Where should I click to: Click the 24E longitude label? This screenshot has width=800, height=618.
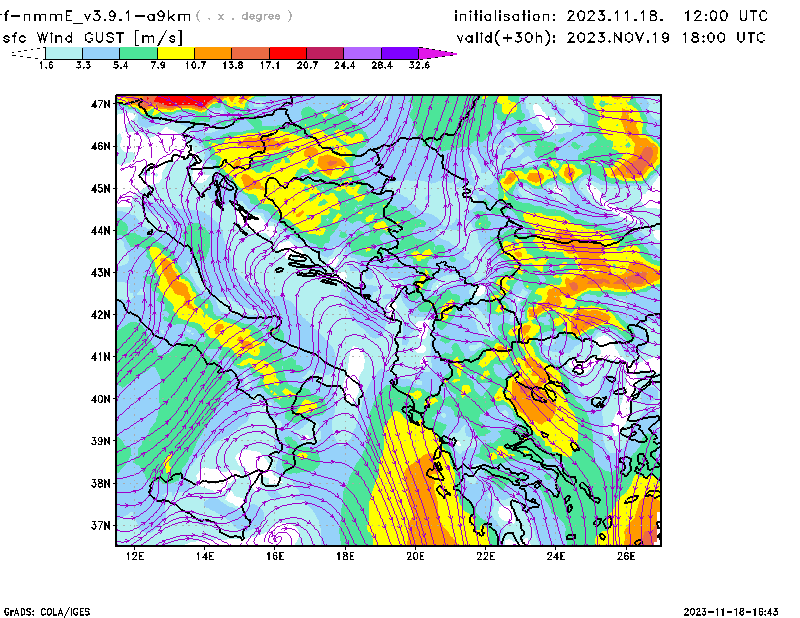pyautogui.click(x=556, y=556)
